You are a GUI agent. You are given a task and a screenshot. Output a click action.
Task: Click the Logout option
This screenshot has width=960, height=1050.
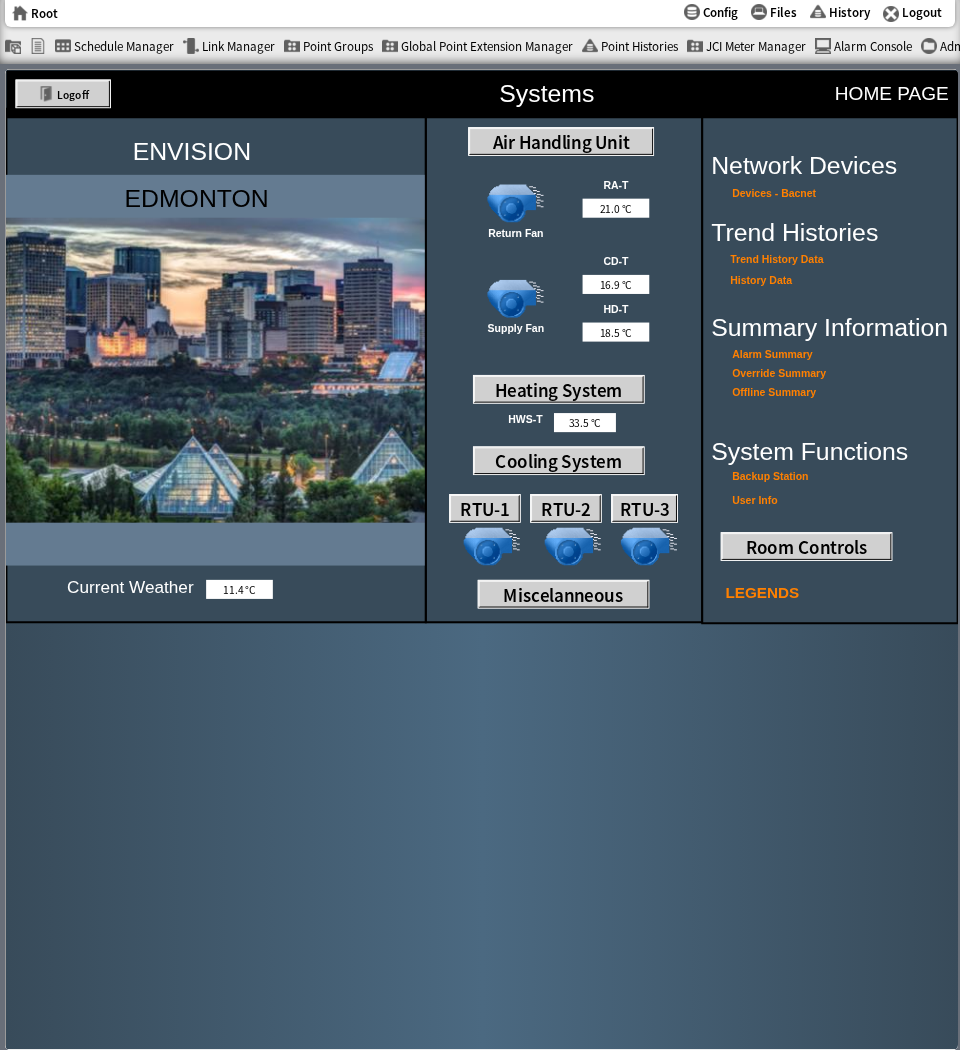(x=912, y=13)
